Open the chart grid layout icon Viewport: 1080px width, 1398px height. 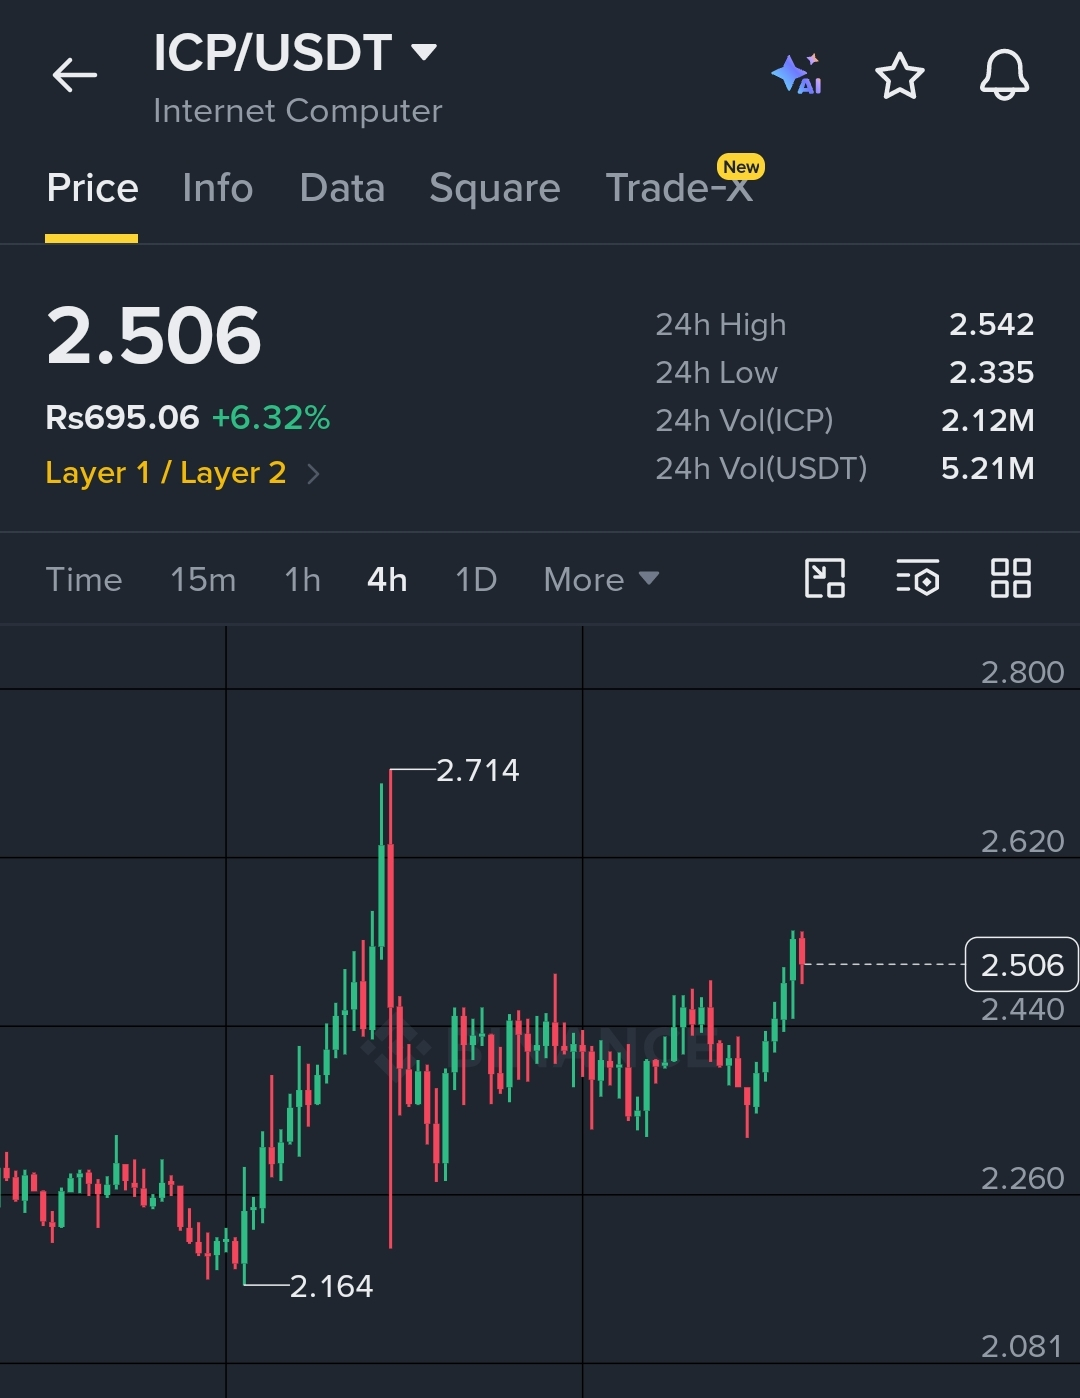pos(1010,578)
